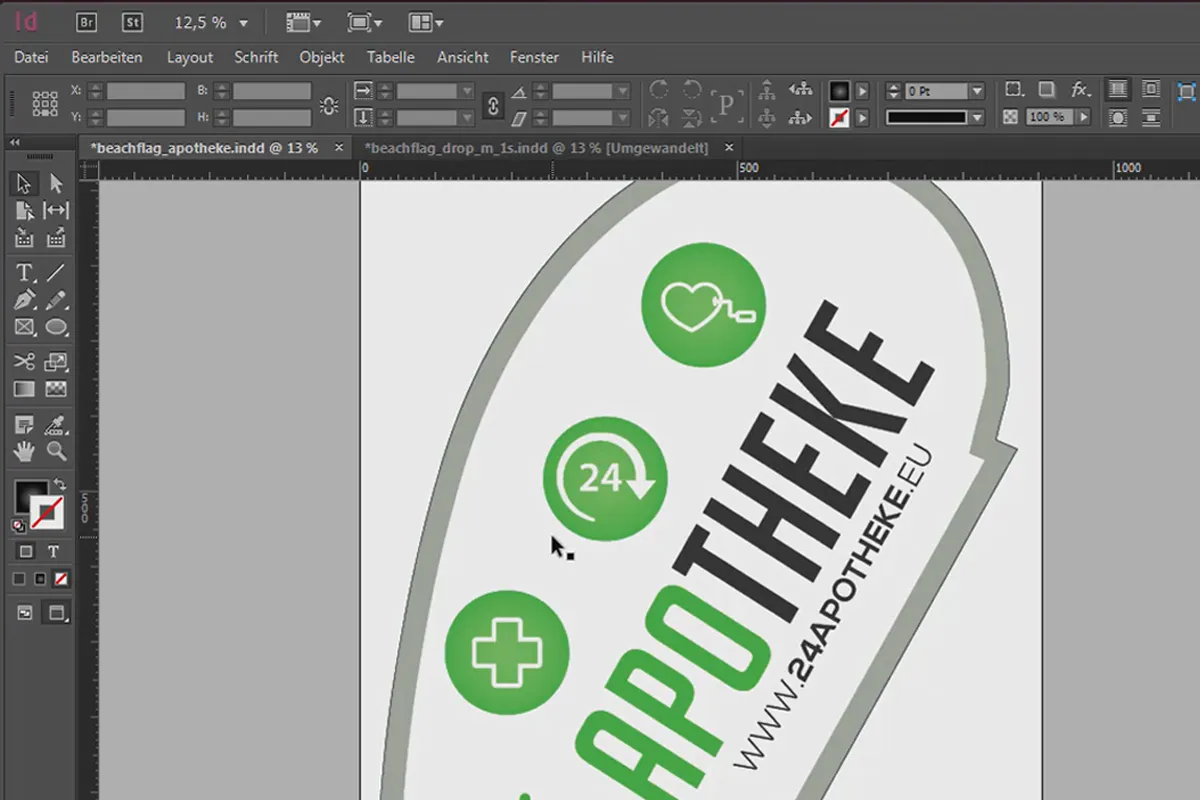
Task: Close the beachflag_apotheke.indd tab
Action: 339,148
